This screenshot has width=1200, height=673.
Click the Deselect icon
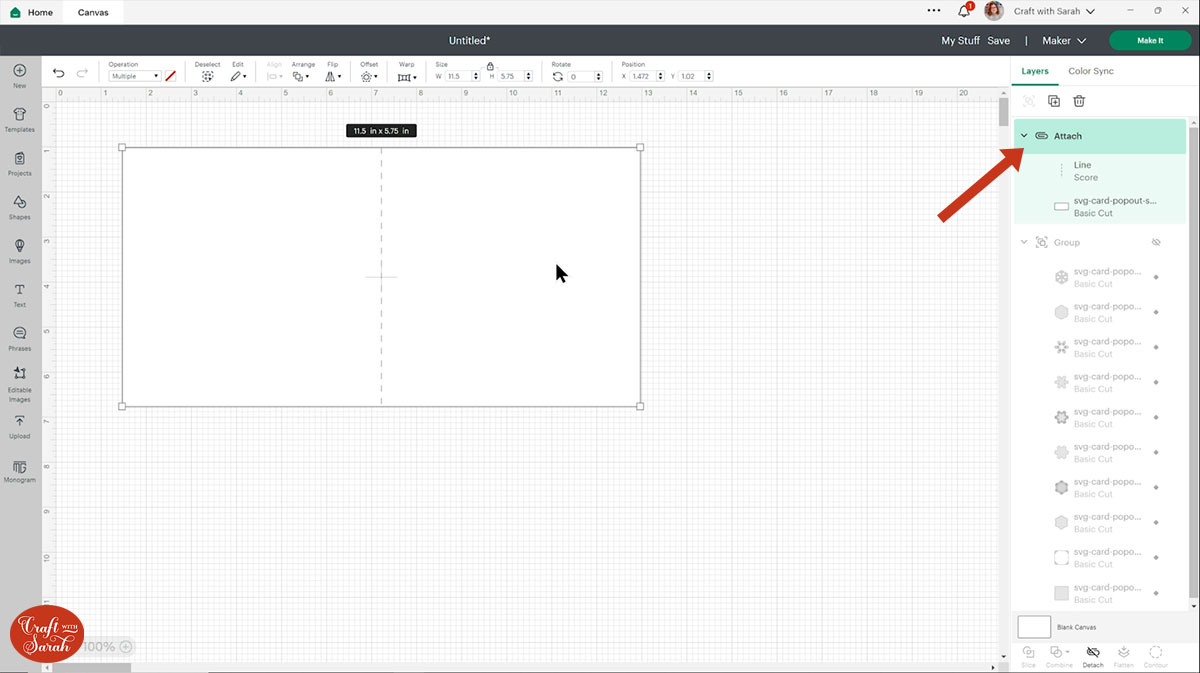[207, 76]
